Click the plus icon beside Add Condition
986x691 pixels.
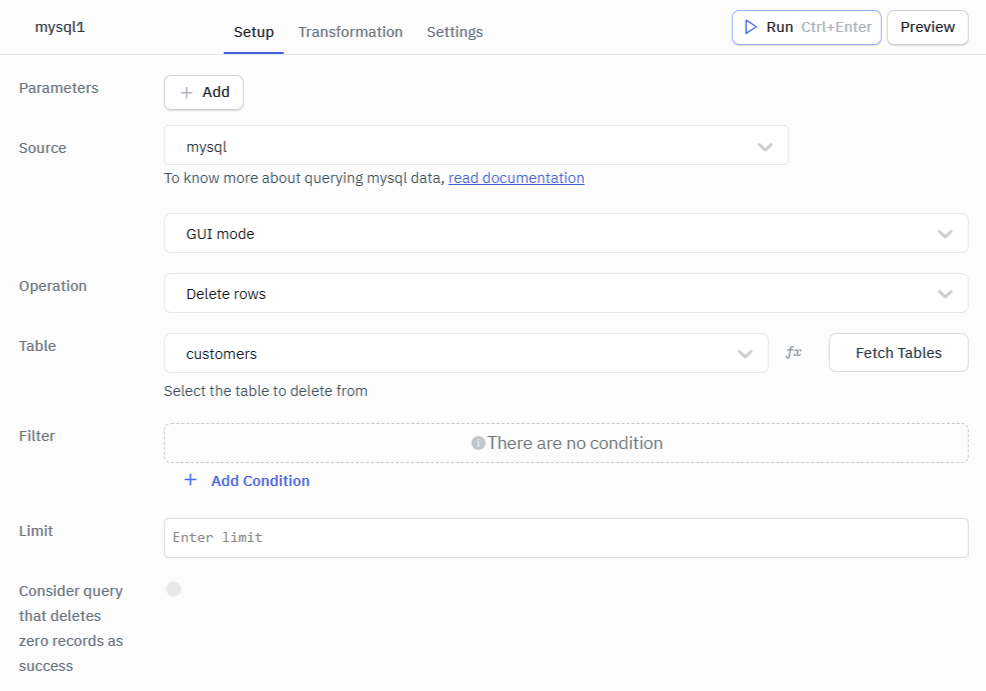(190, 480)
